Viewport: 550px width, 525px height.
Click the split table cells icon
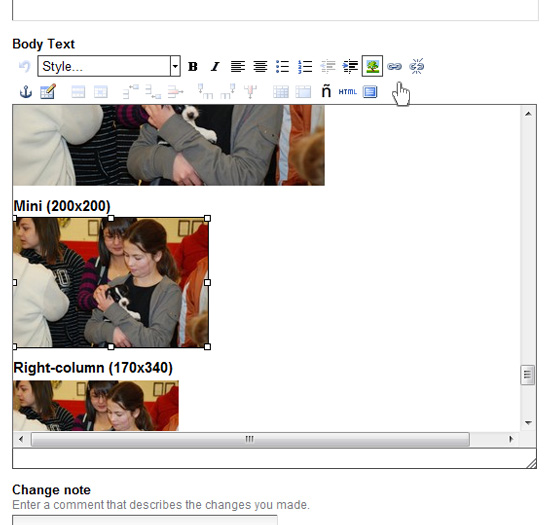click(281, 92)
